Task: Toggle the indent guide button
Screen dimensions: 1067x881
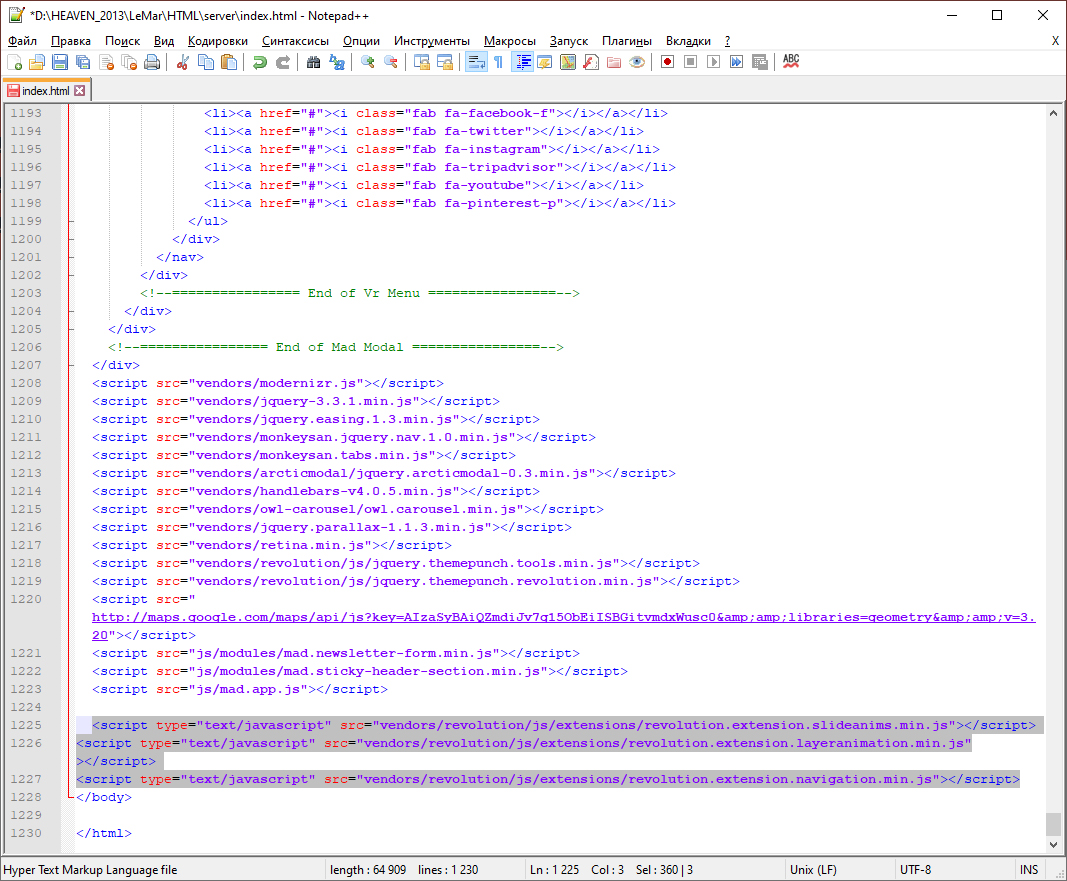Action: point(522,62)
